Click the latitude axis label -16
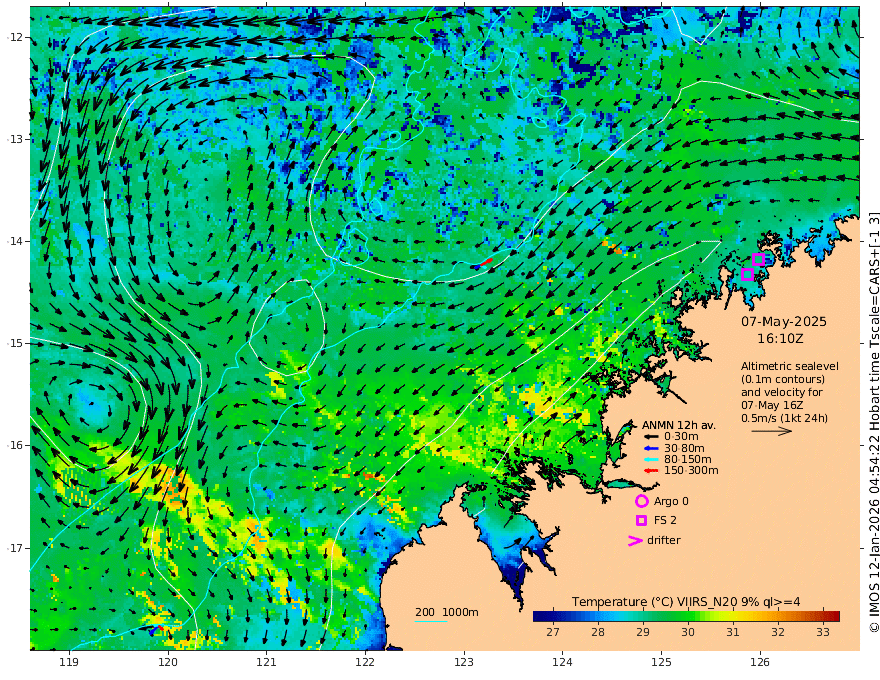 click(x=14, y=445)
